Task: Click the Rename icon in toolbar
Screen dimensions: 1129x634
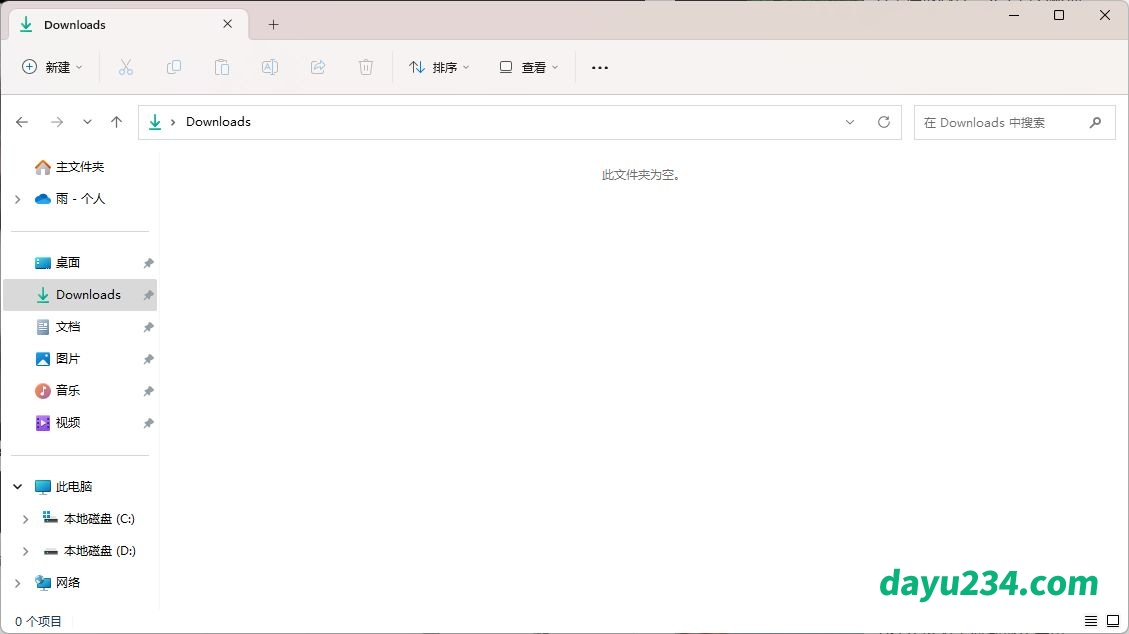Action: 270,67
